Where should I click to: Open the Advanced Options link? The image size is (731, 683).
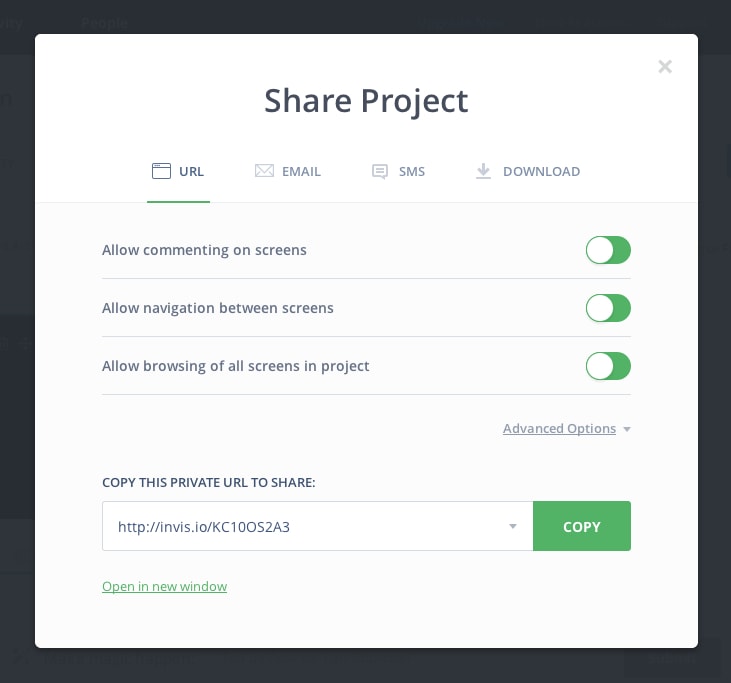coord(559,429)
